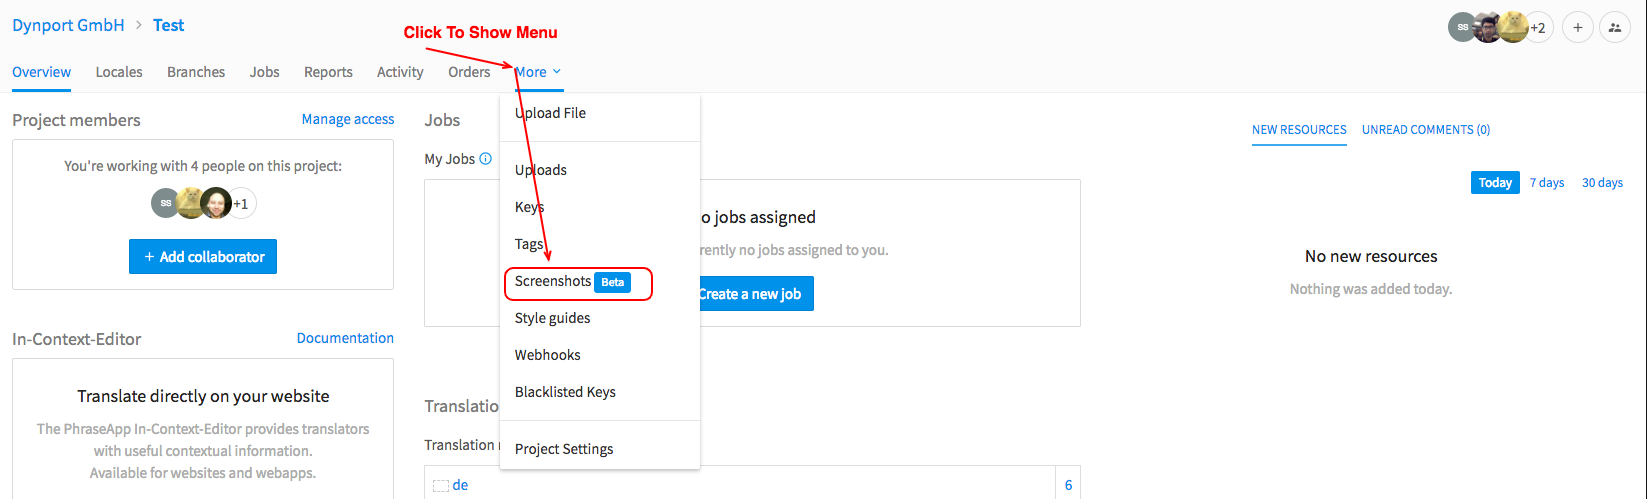Click the plus icon in top right
Screen dimensions: 1647x499
(1577, 28)
